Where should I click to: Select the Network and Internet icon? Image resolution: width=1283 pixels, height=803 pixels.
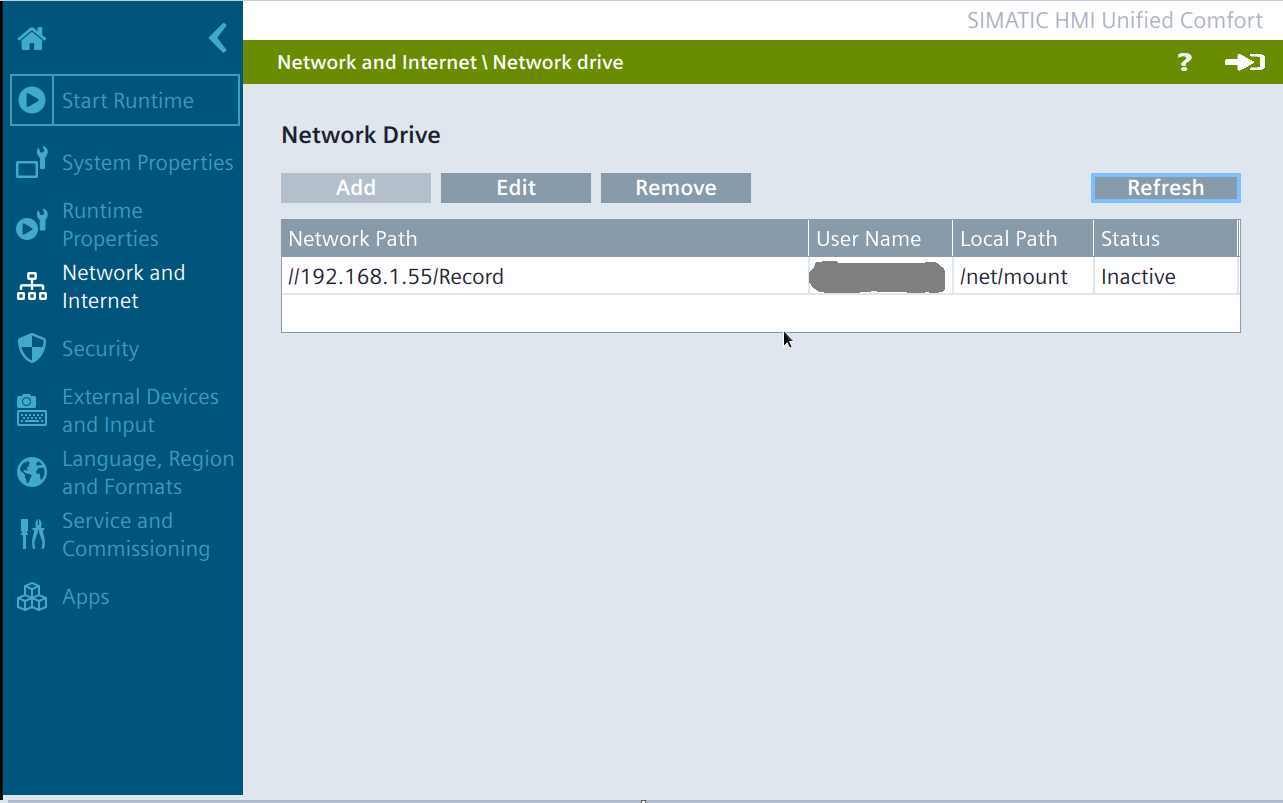[32, 287]
